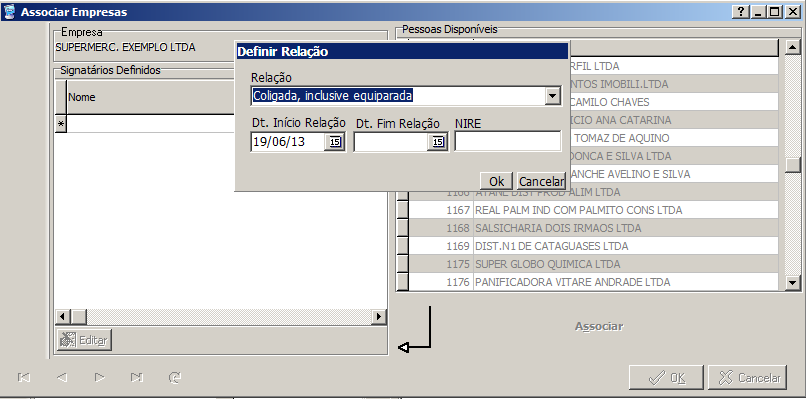The image size is (806, 399).
Task: Click the Editar button
Action: [84, 340]
